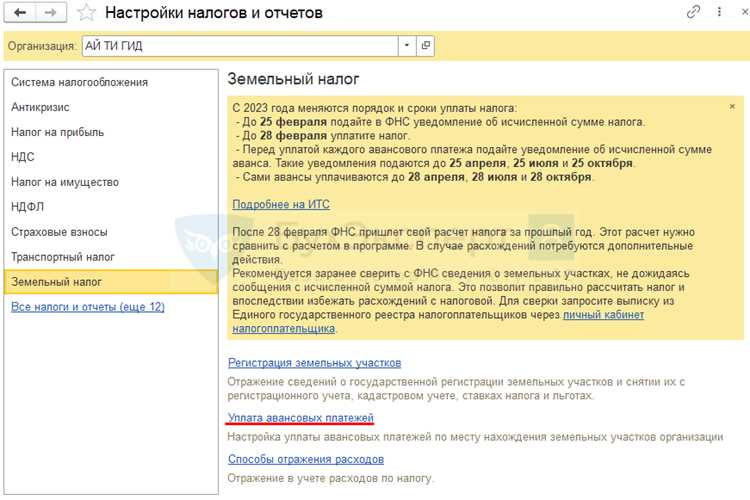Image resolution: width=750 pixels, height=500 pixels.
Task: Click into the Организация field АЙ ТИ ГИД
Action: (240, 46)
